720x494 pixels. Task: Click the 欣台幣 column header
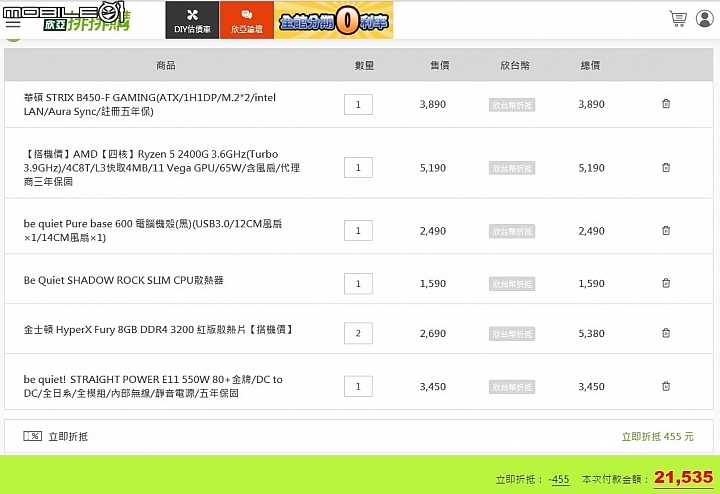[x=515, y=65]
